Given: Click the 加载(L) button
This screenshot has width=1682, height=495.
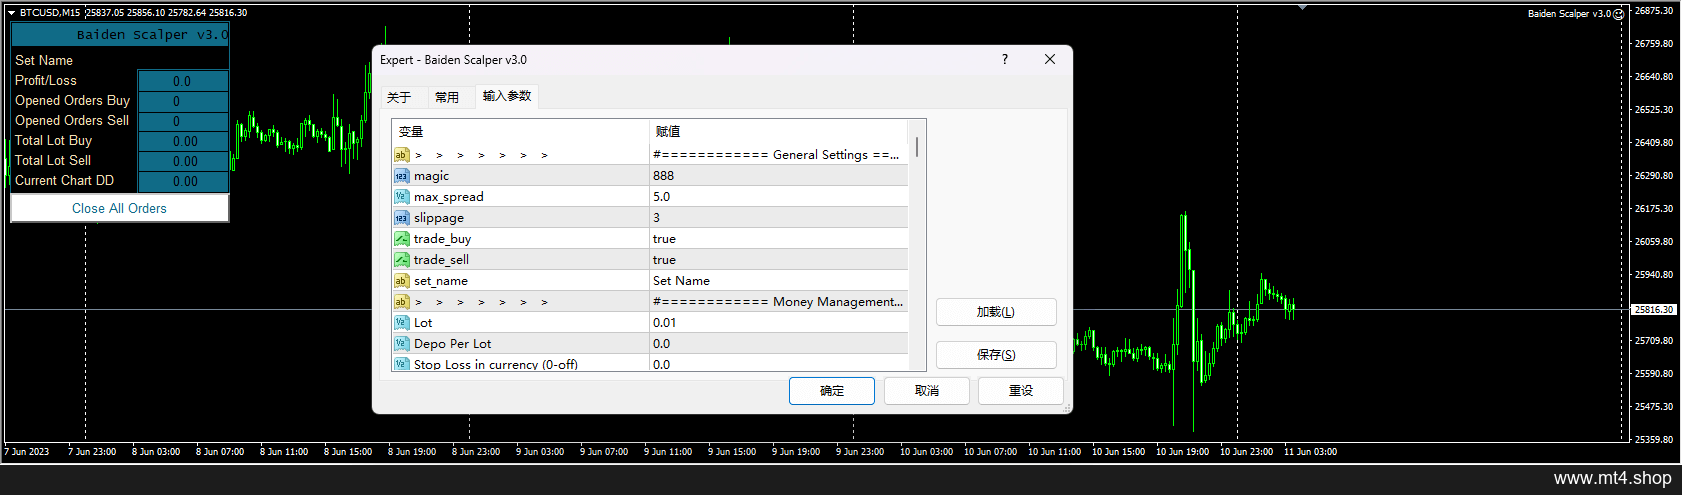Looking at the screenshot, I should coord(996,312).
